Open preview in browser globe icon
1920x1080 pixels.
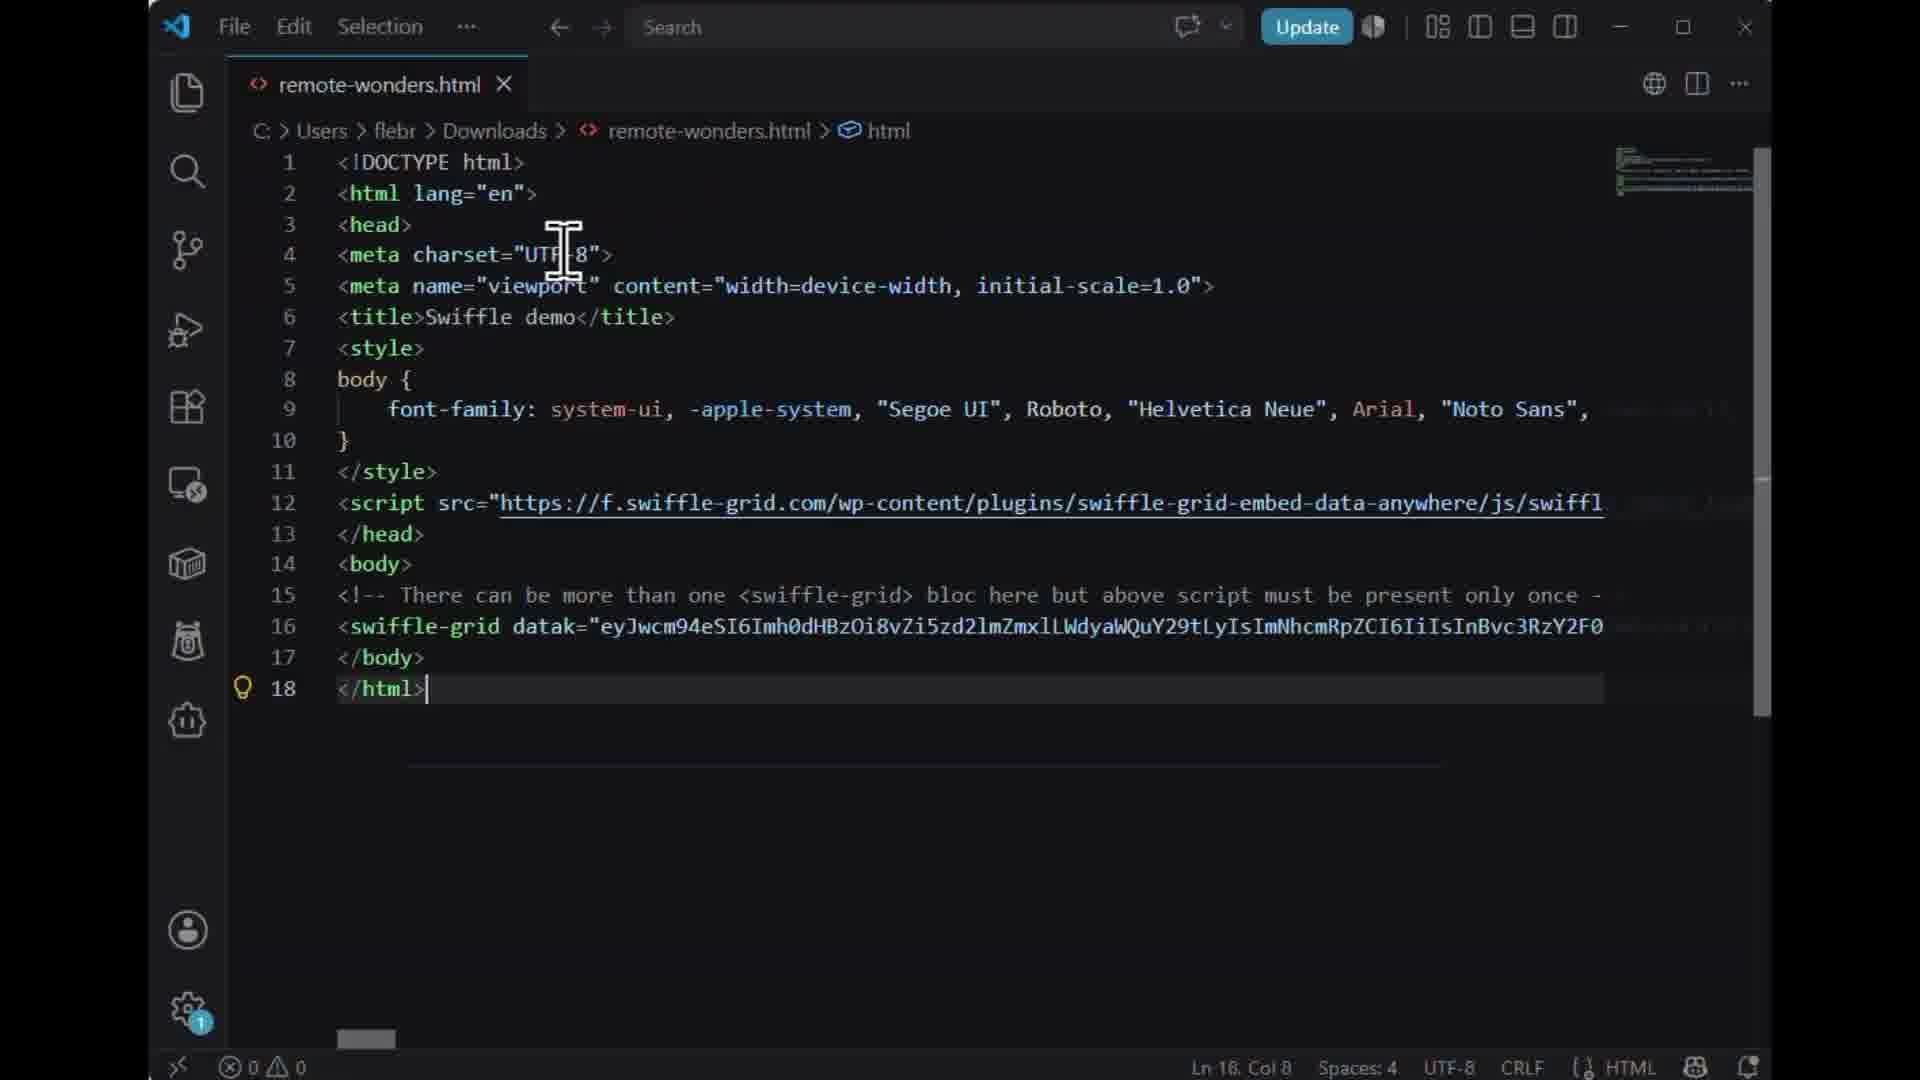point(1655,84)
